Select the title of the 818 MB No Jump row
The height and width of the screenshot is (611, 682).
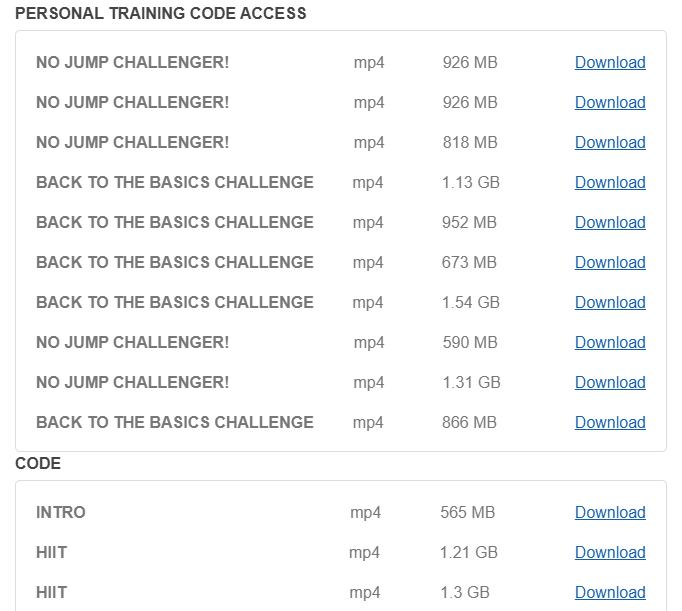(x=132, y=142)
